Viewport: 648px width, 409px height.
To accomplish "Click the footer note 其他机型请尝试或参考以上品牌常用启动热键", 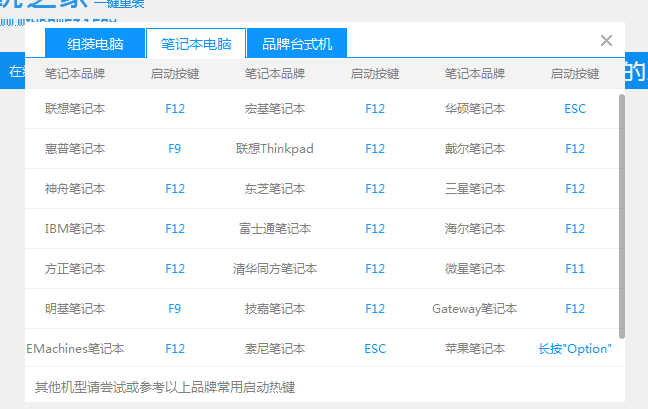I will click(x=165, y=387).
